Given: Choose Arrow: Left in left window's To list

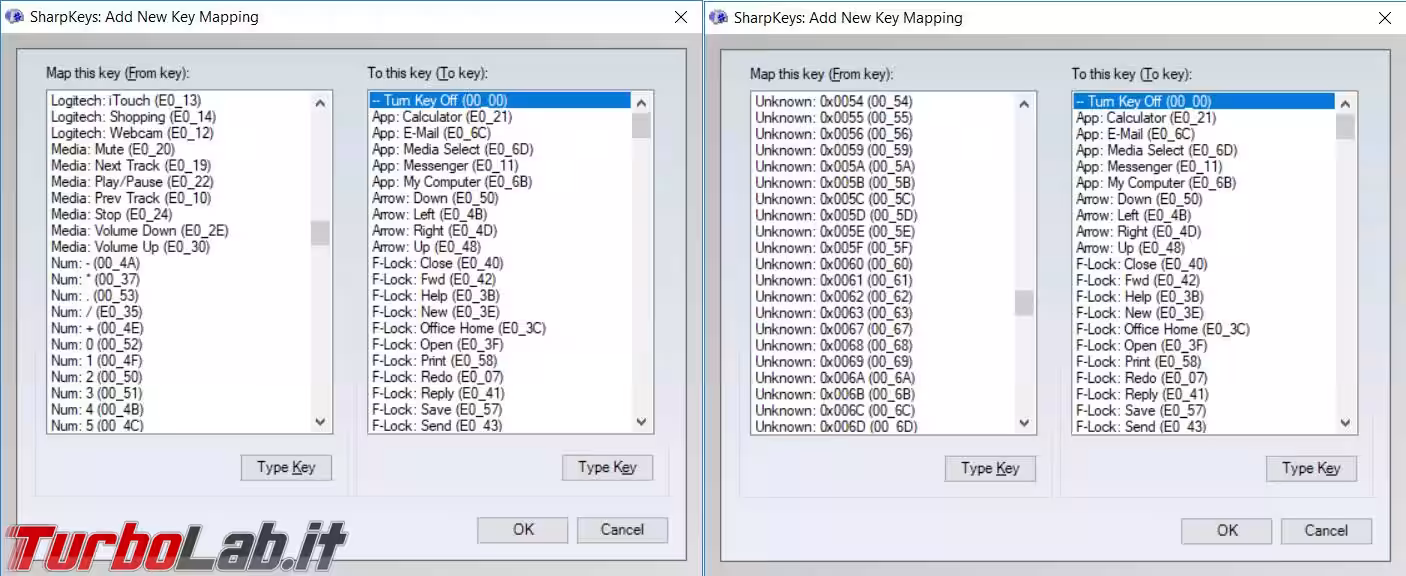Looking at the screenshot, I should tap(429, 214).
